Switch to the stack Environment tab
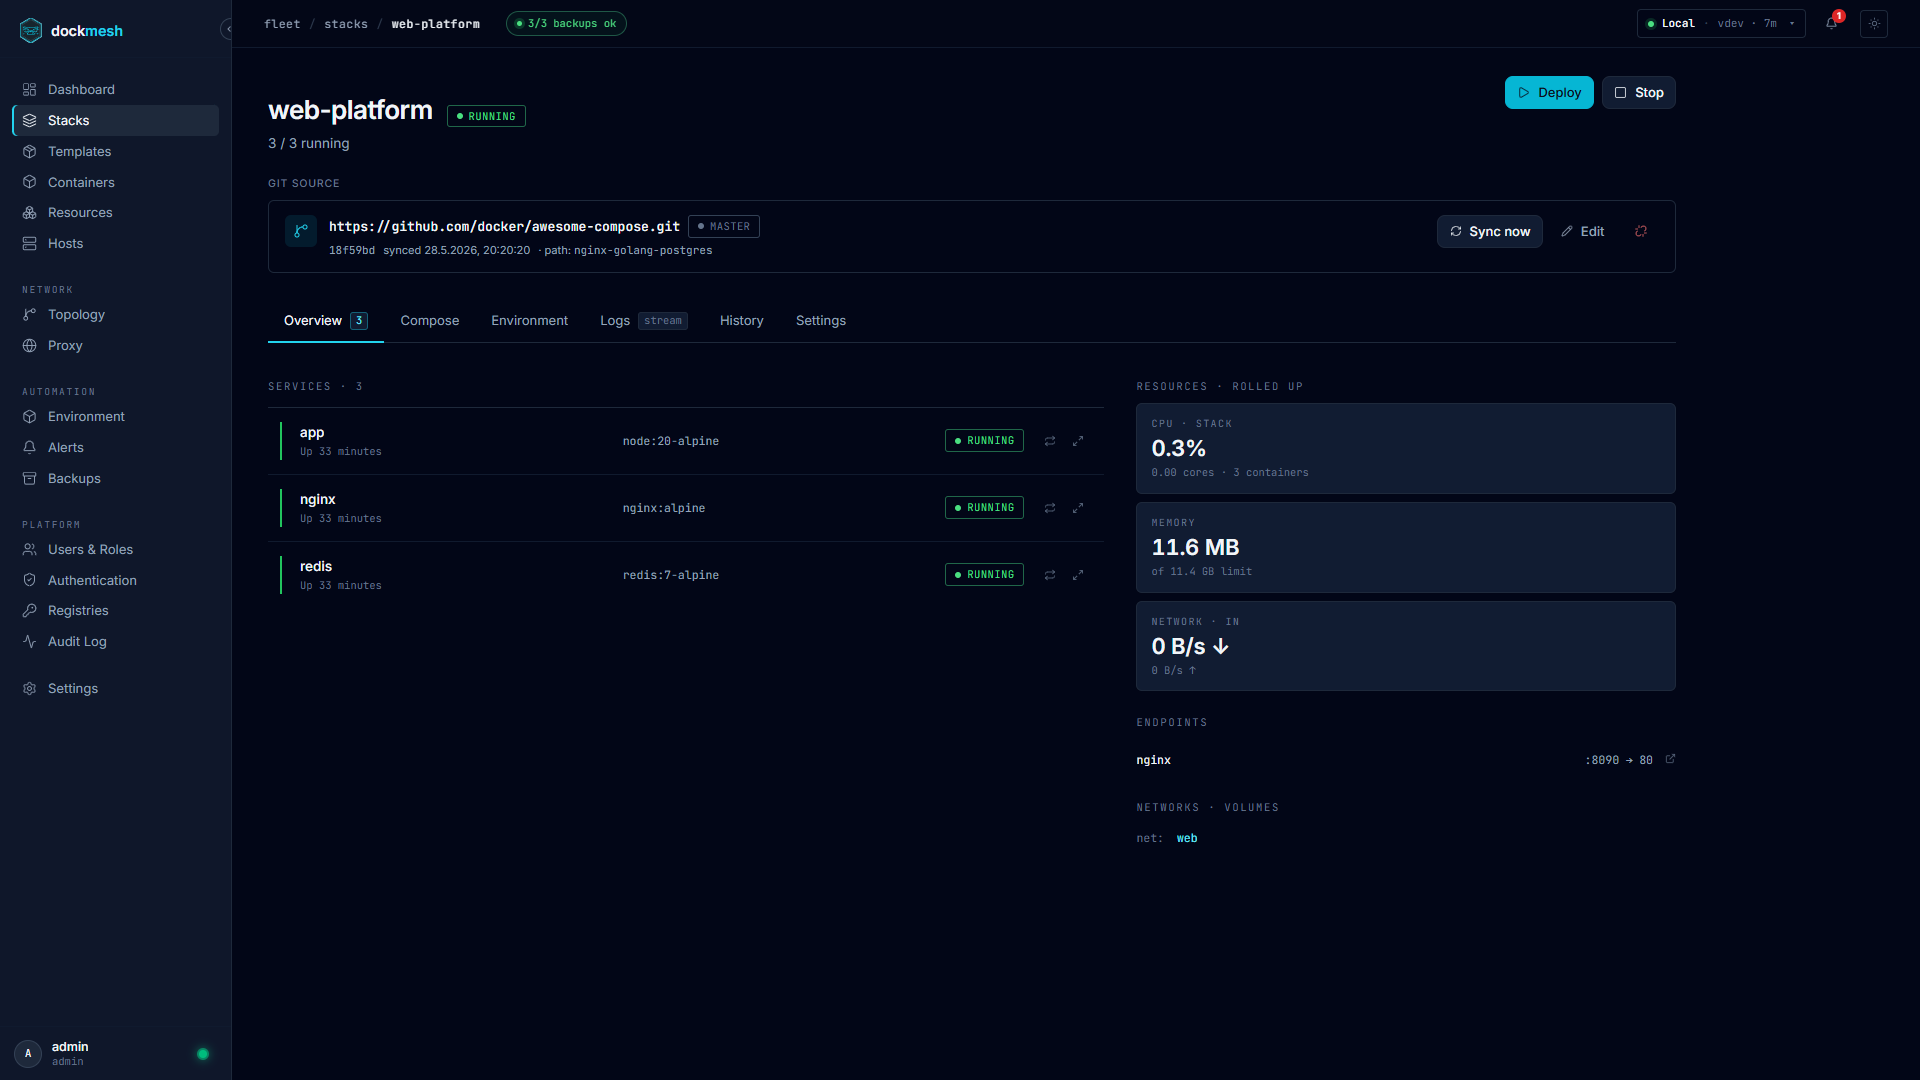This screenshot has width=1920, height=1080. click(x=529, y=321)
